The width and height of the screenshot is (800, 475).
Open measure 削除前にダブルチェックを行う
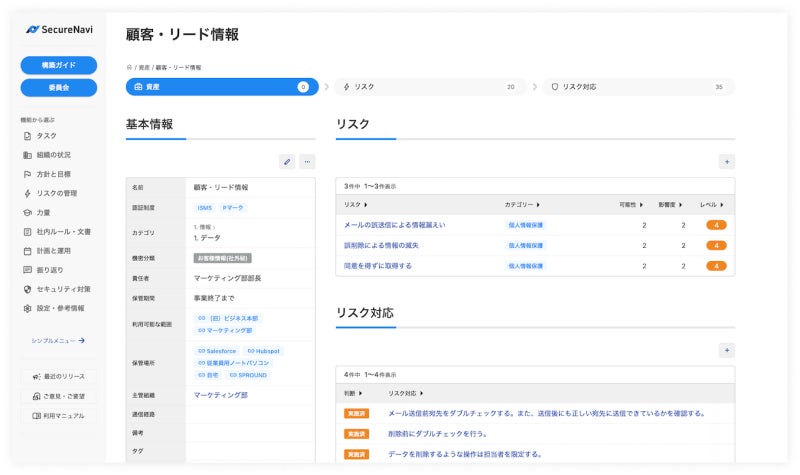tap(437, 434)
